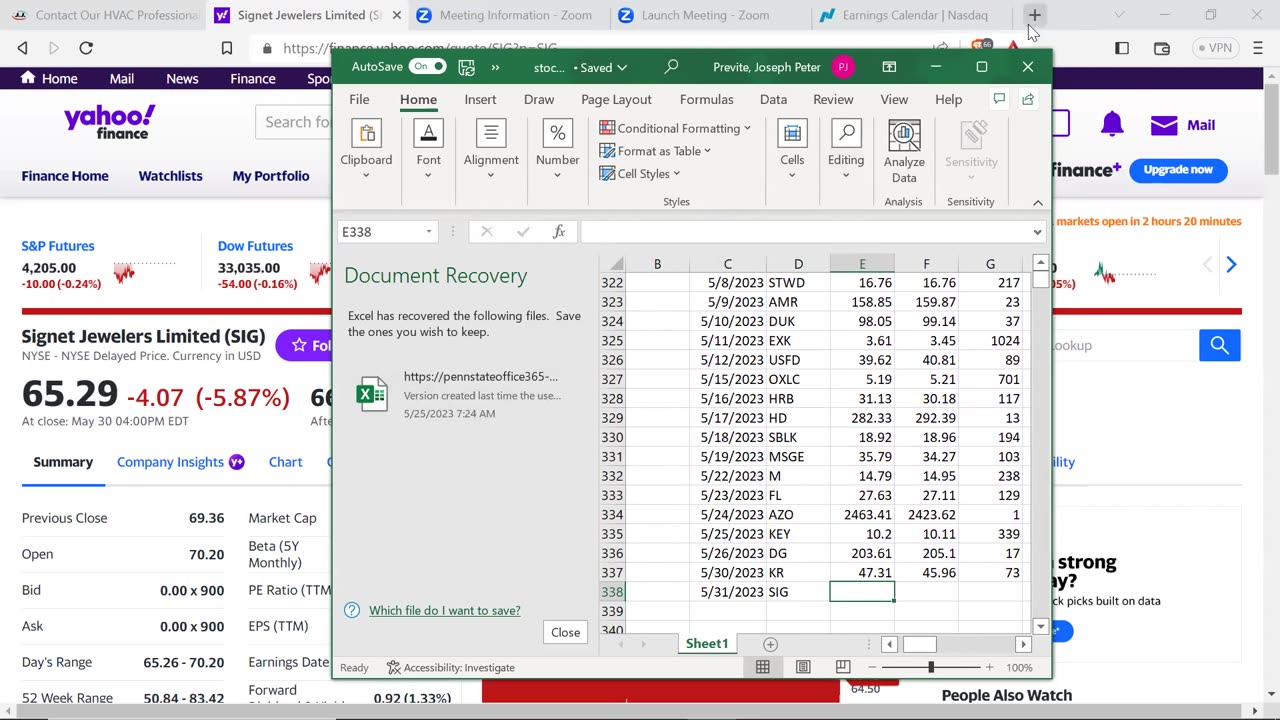Open the Help ribbon tab
The width and height of the screenshot is (1280, 720).
click(x=948, y=99)
